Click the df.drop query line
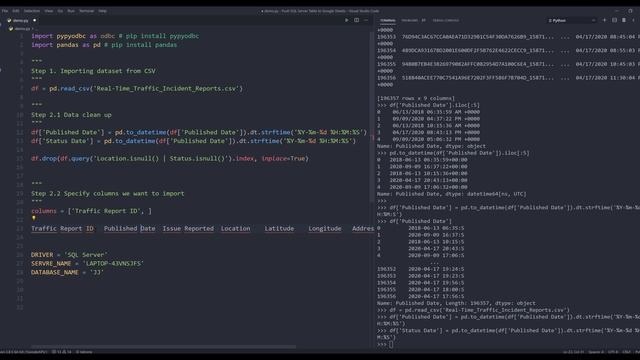The image size is (640, 360). 170,159
